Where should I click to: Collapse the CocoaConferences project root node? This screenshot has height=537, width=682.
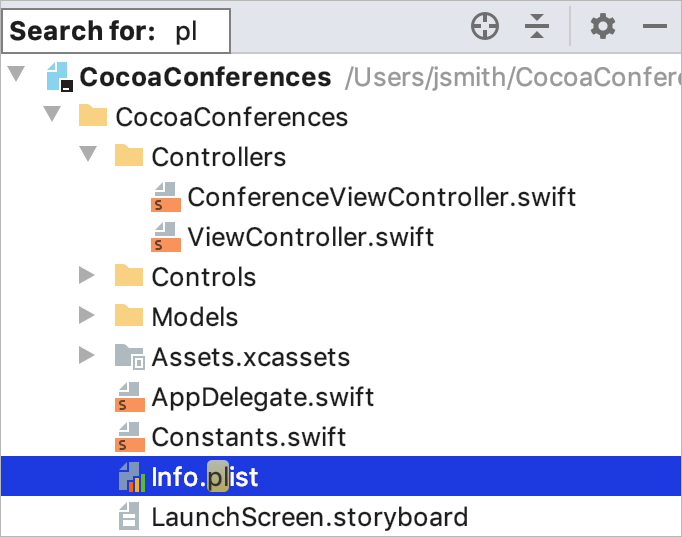17,73
